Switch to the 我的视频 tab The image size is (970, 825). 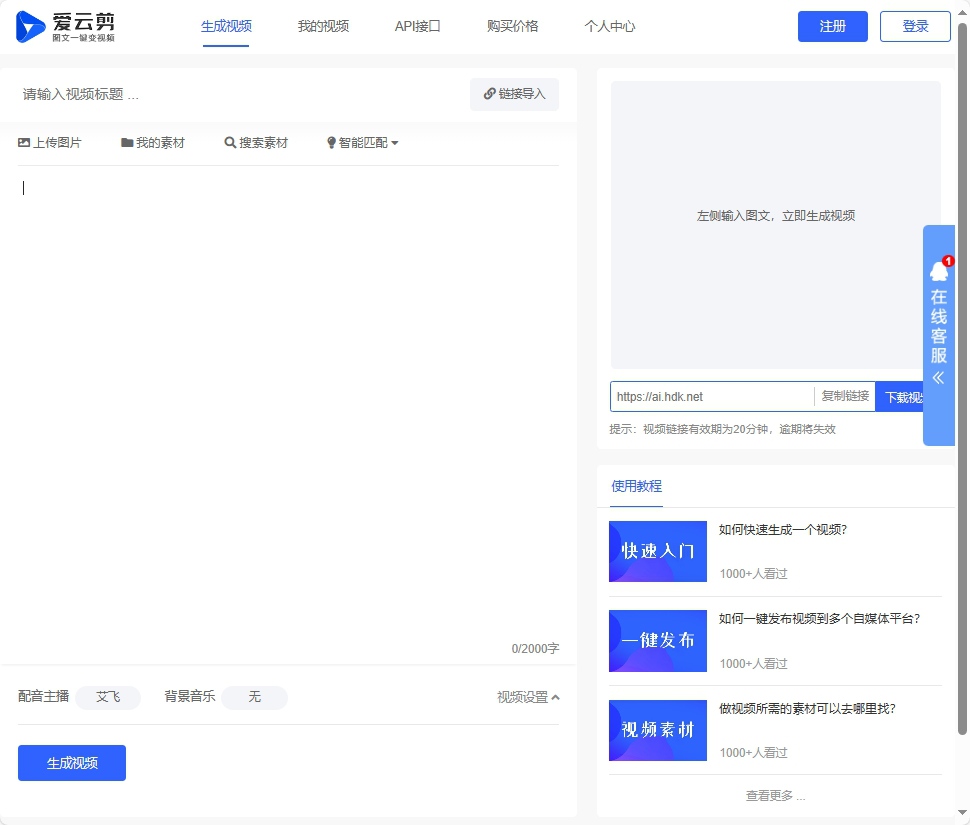pyautogui.click(x=322, y=27)
